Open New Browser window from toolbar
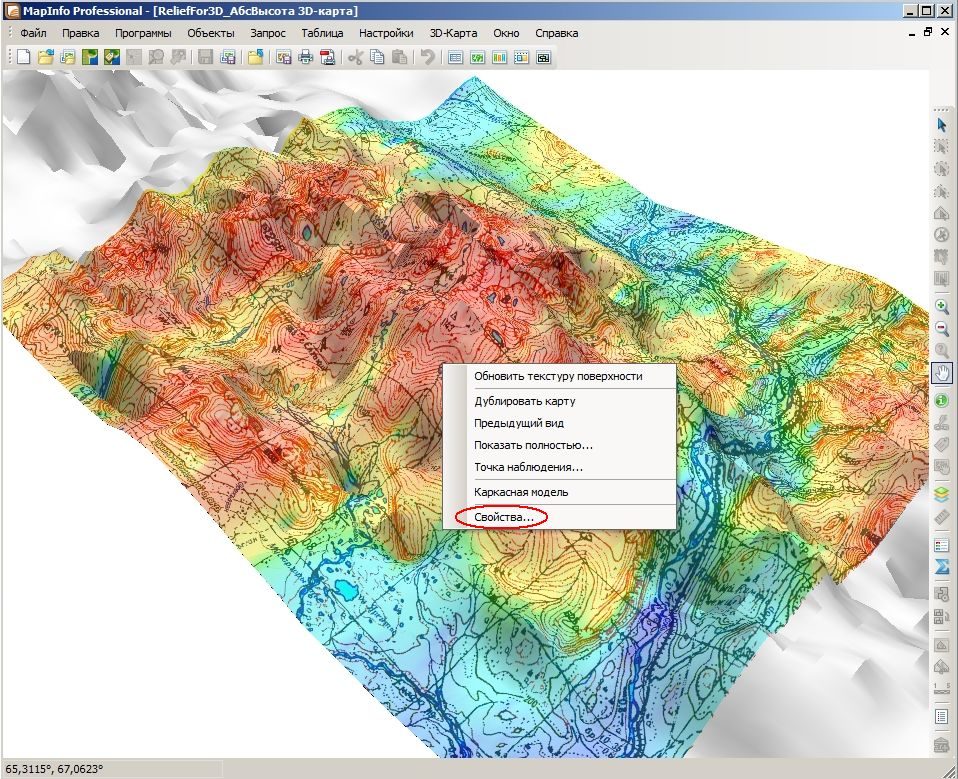The height and width of the screenshot is (779, 958). (x=455, y=57)
